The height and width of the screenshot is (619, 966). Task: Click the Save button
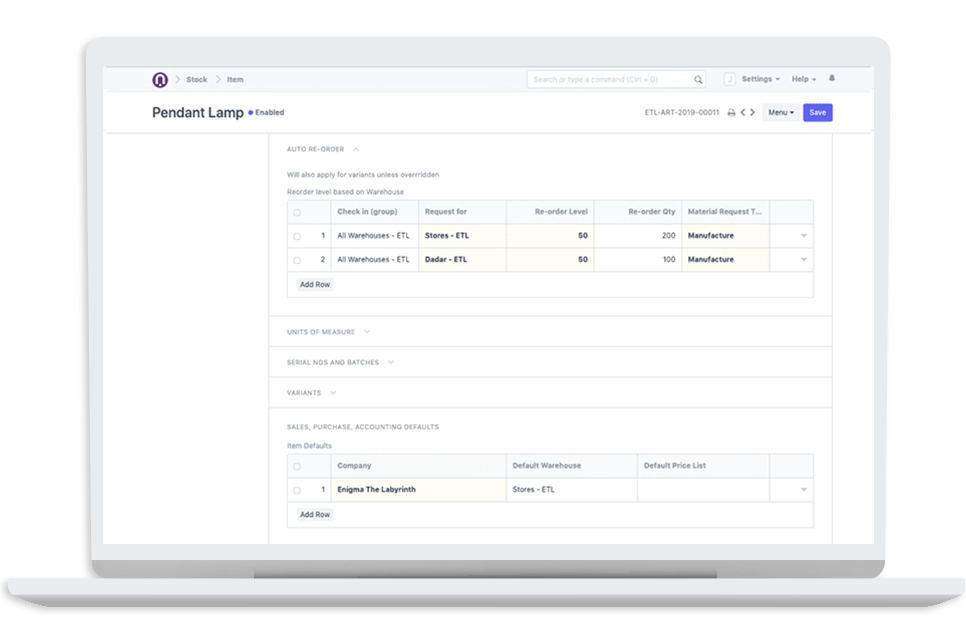pos(817,113)
